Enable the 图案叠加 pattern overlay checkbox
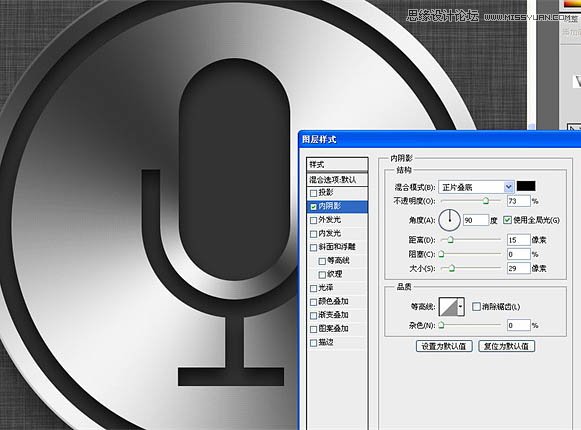 coord(313,329)
